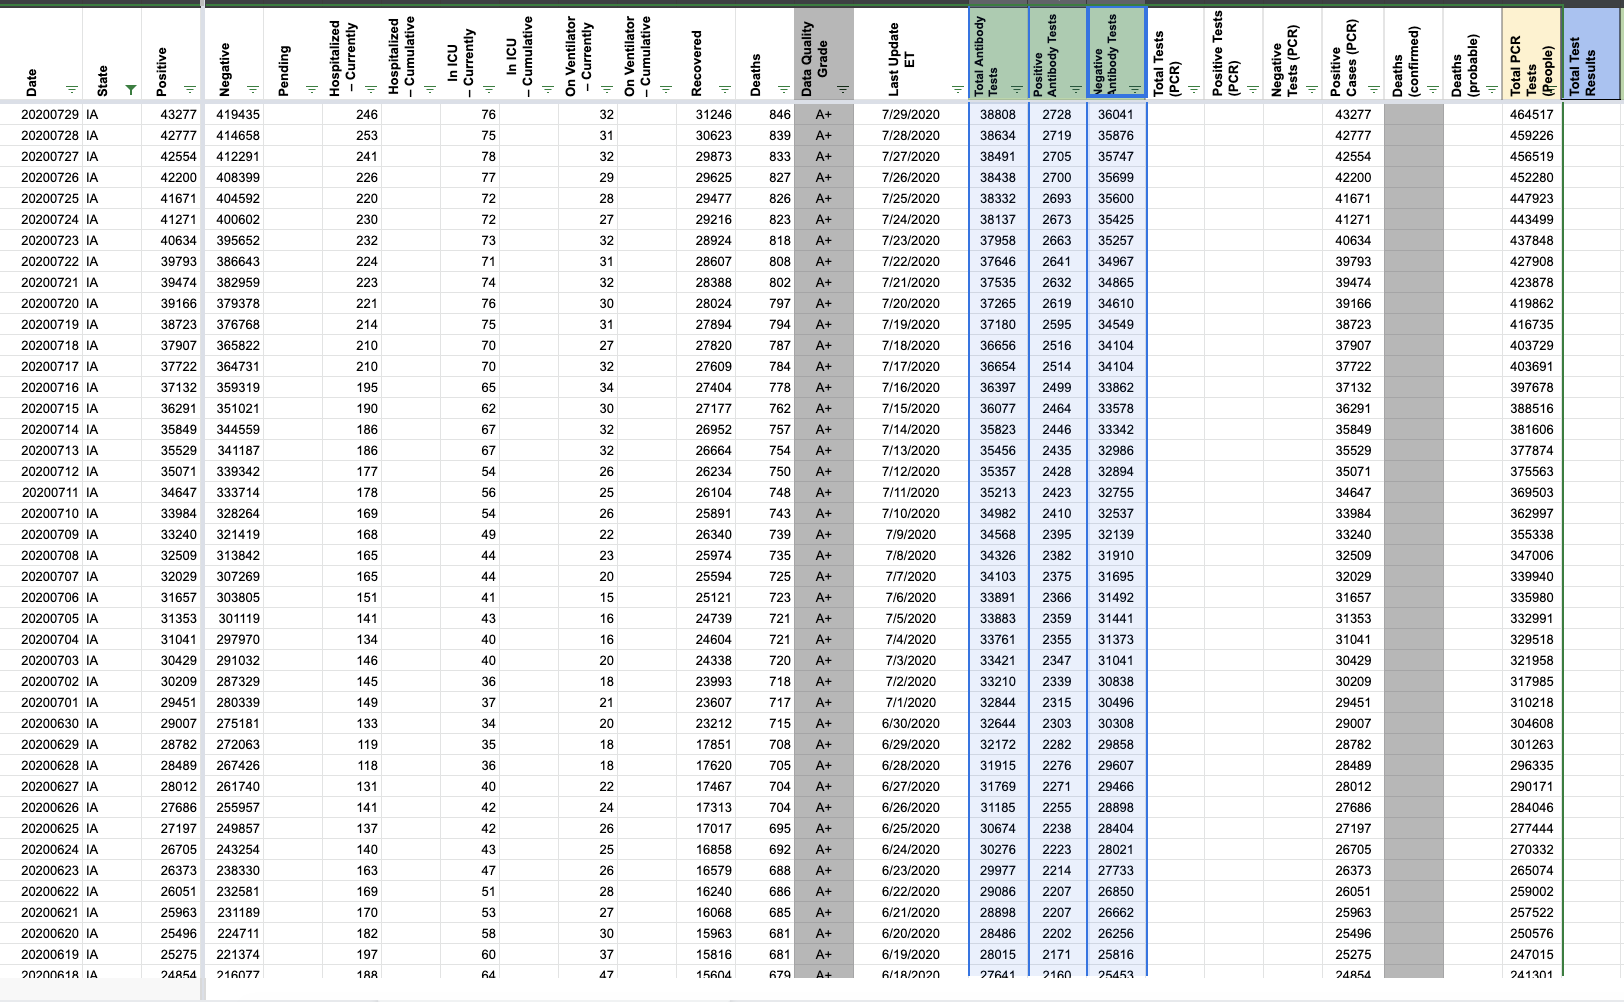Open Positive Tests (PCR) filter icon
This screenshot has width=1624, height=1002.
(x=1253, y=89)
